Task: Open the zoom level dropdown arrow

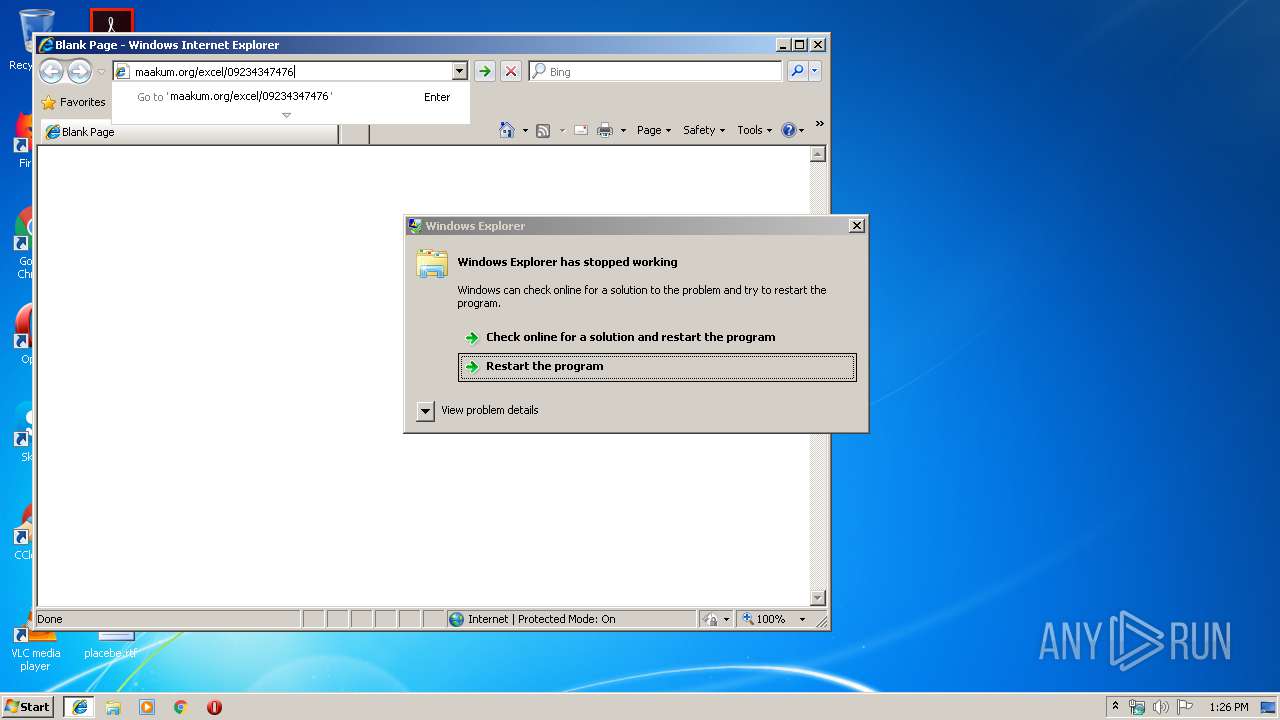Action: click(802, 619)
